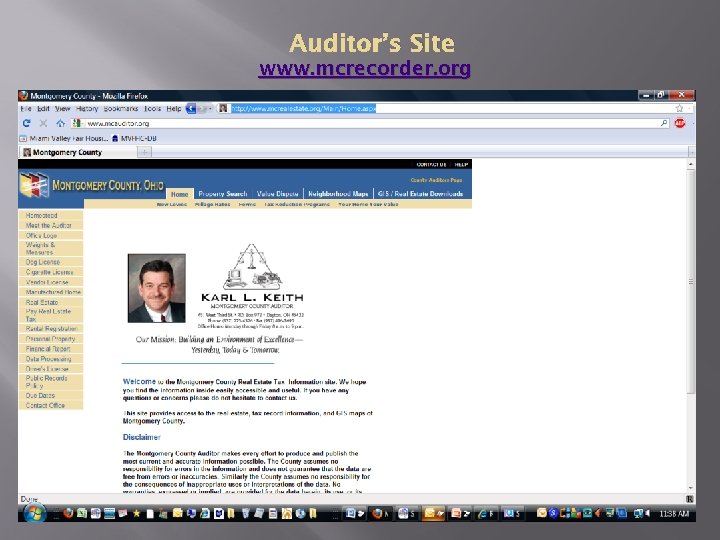Click the New Levies submenu link

pyautogui.click(x=172, y=204)
